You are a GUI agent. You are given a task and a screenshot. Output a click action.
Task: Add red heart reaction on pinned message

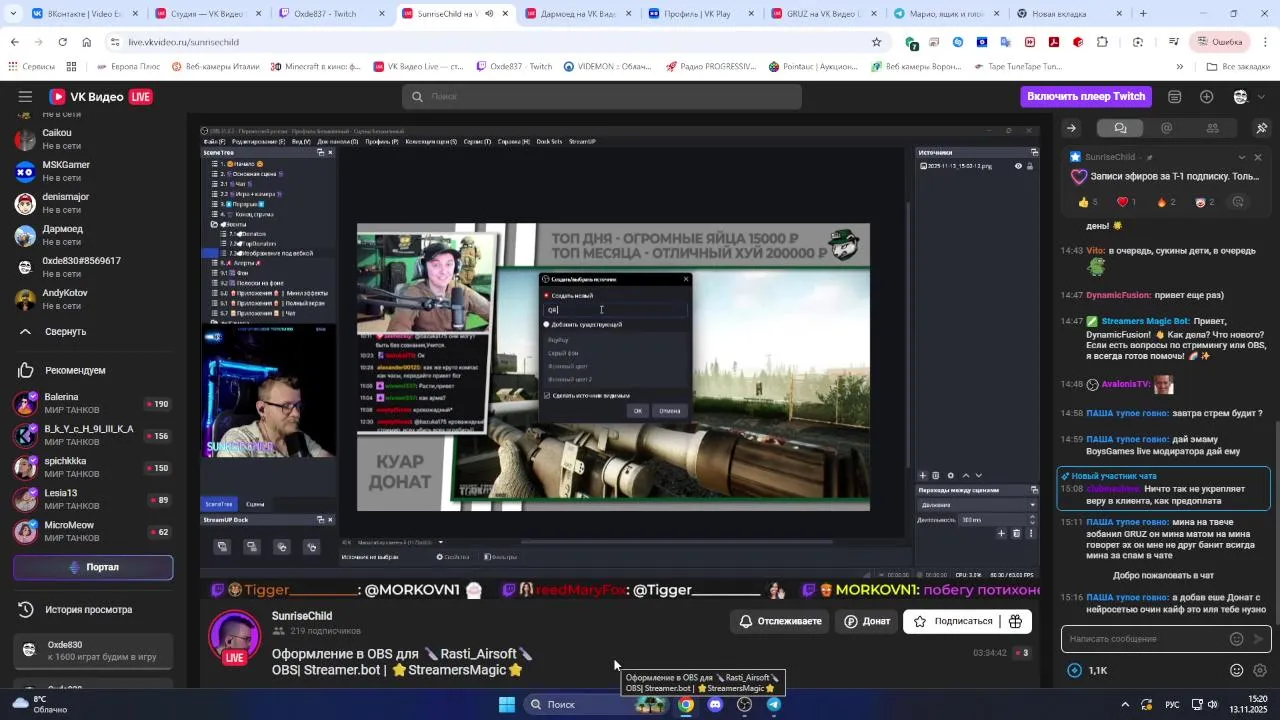[x=1126, y=202]
